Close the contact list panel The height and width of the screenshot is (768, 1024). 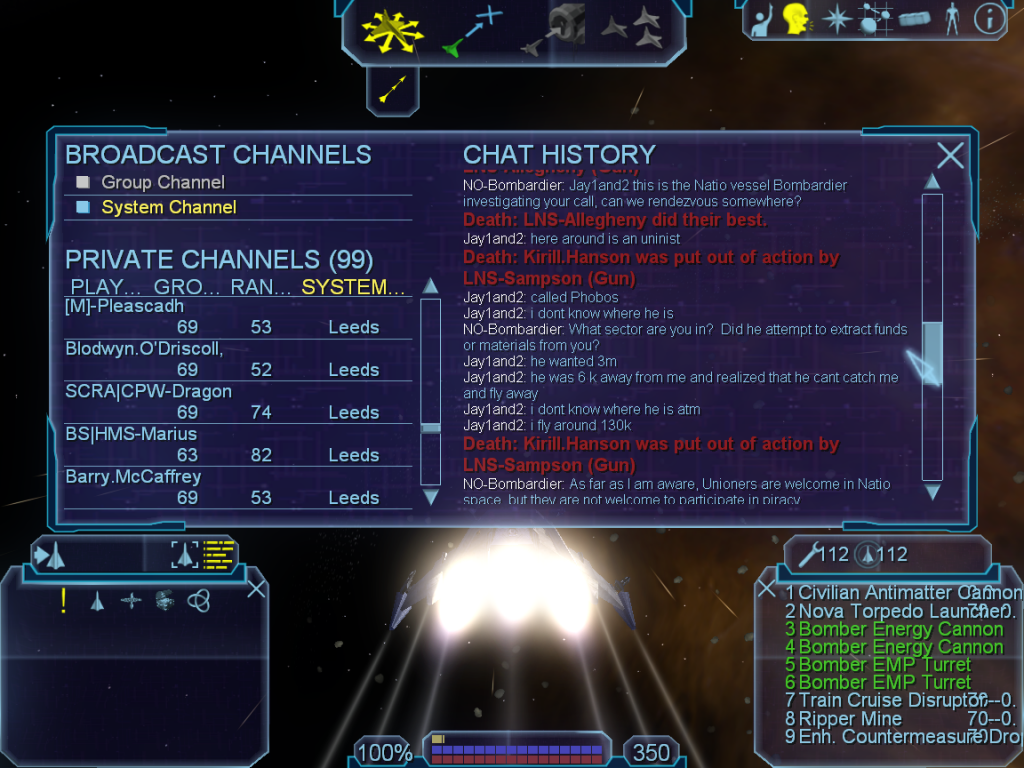click(x=257, y=589)
